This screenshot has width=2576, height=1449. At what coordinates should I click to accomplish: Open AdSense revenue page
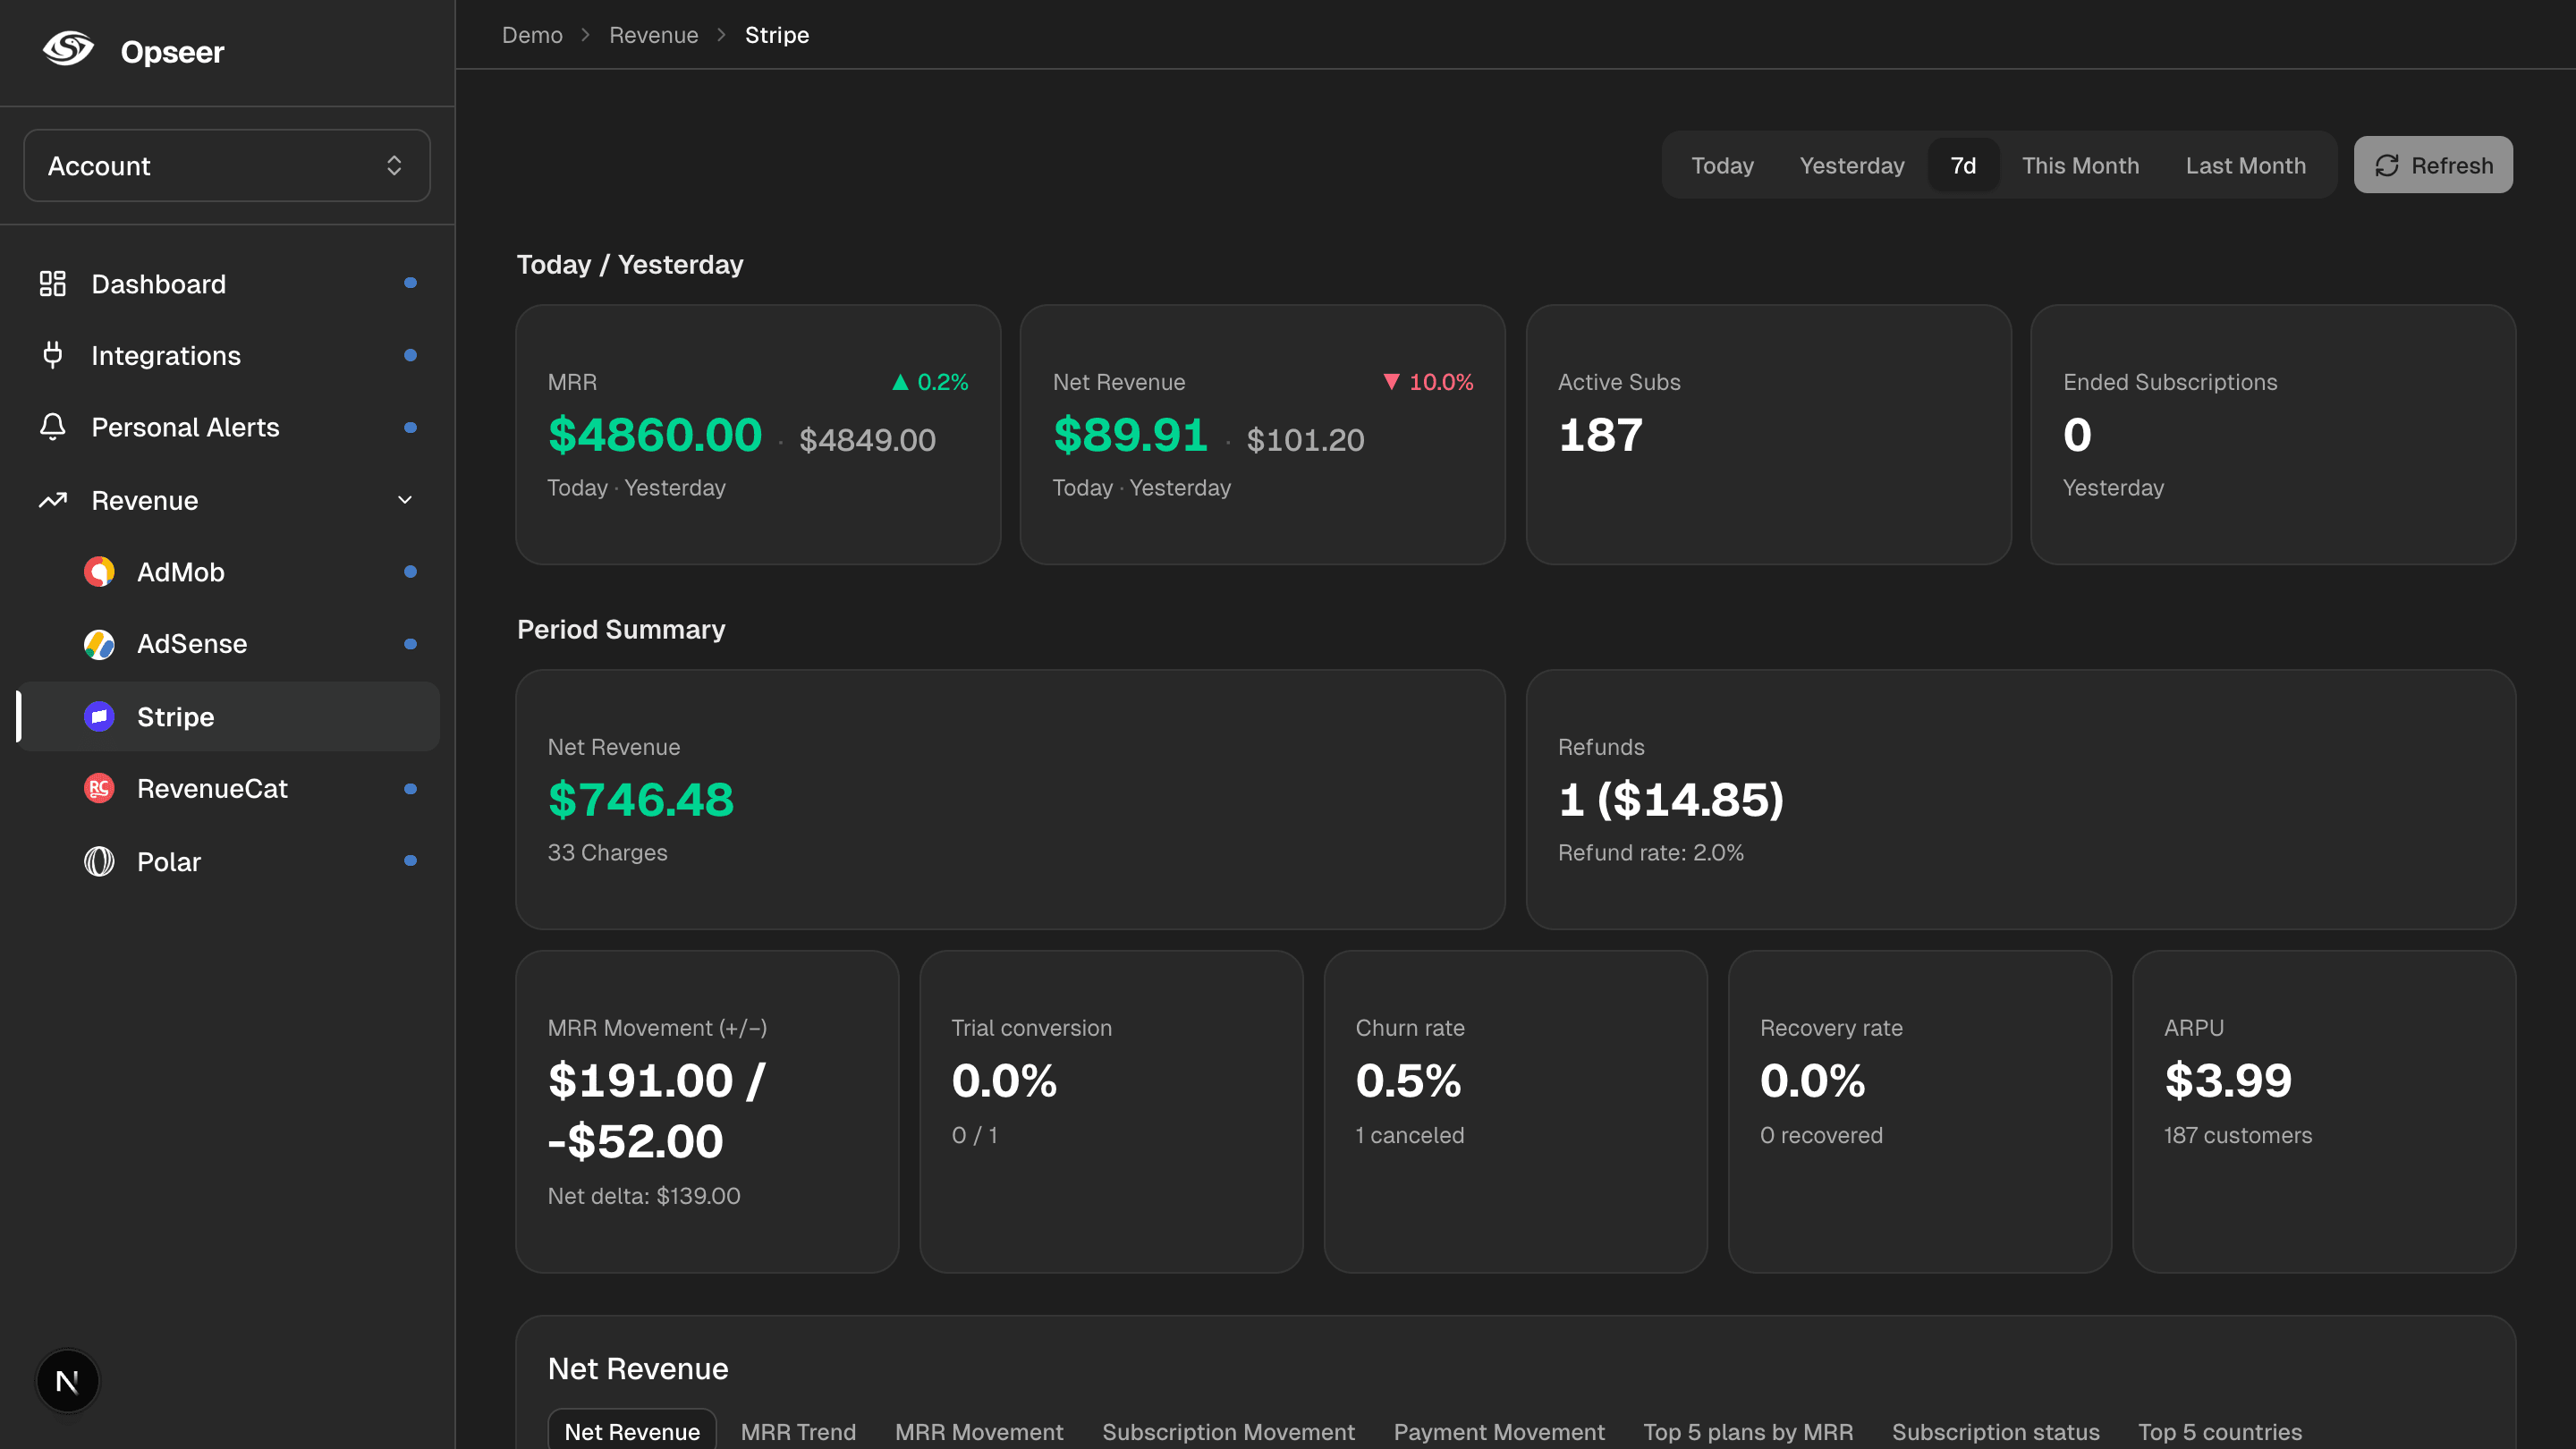point(228,644)
